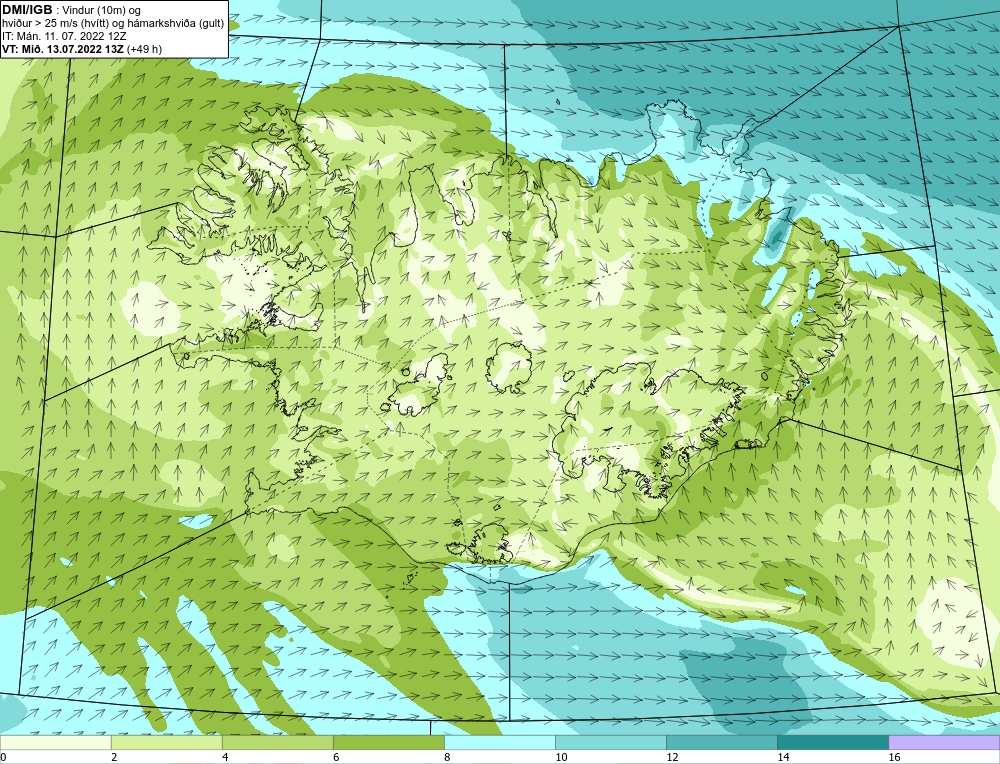Click the DMI/IGB title text
Screen dimensions: 1000x764
point(27,10)
